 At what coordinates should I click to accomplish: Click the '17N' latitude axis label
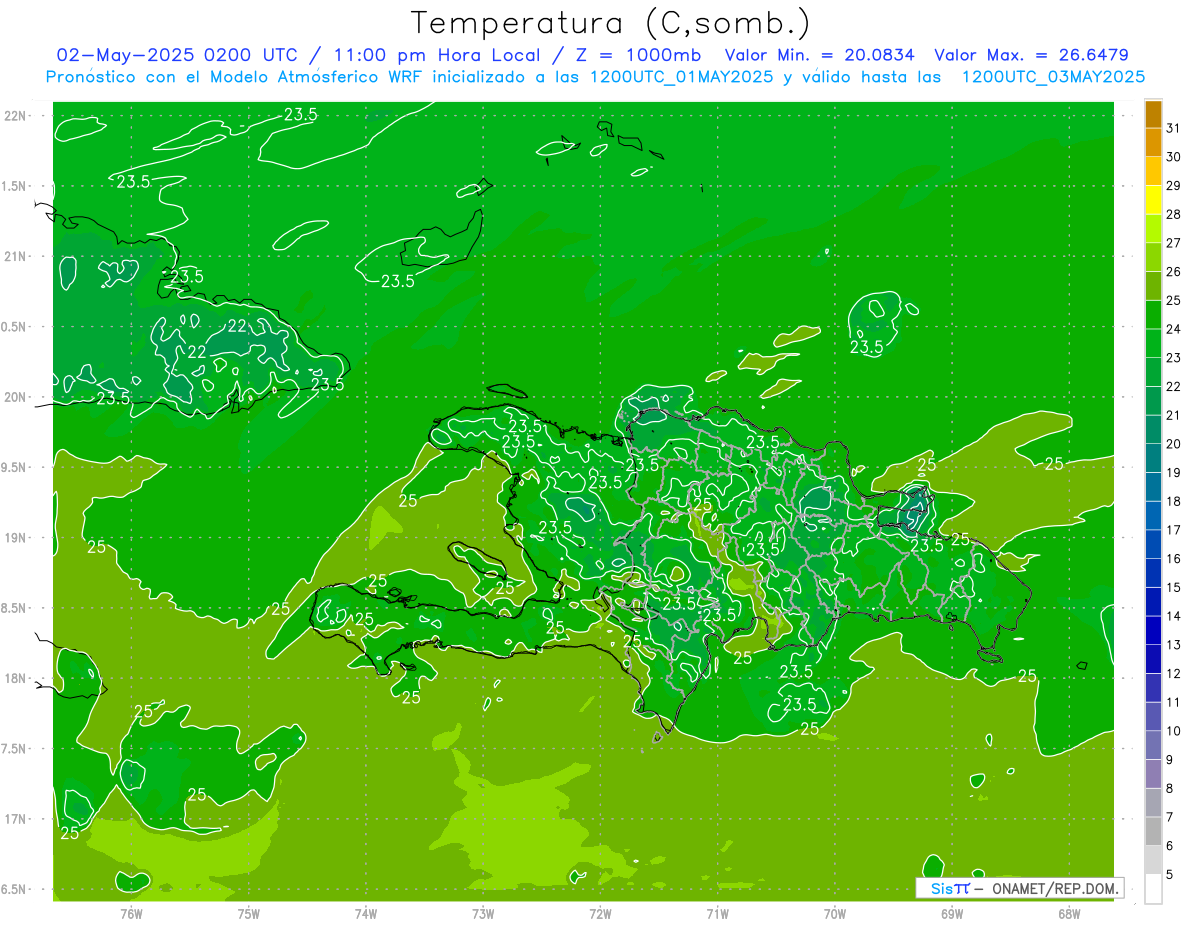(15, 819)
